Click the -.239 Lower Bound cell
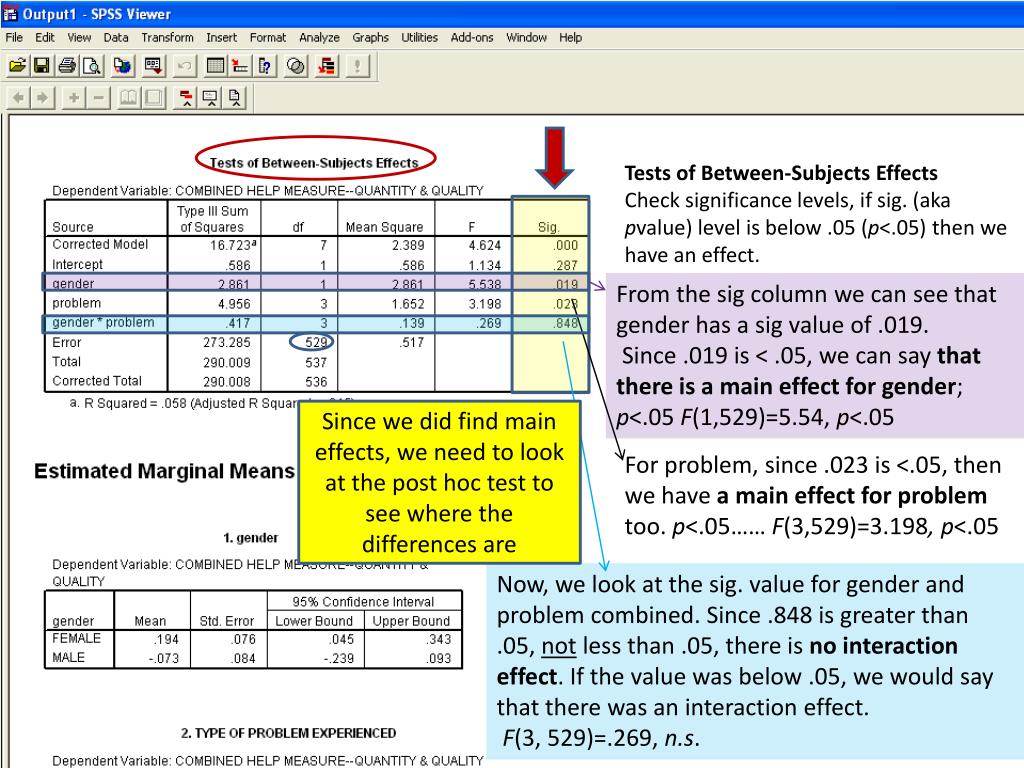Screen dimensions: 1024x768 [x=338, y=658]
